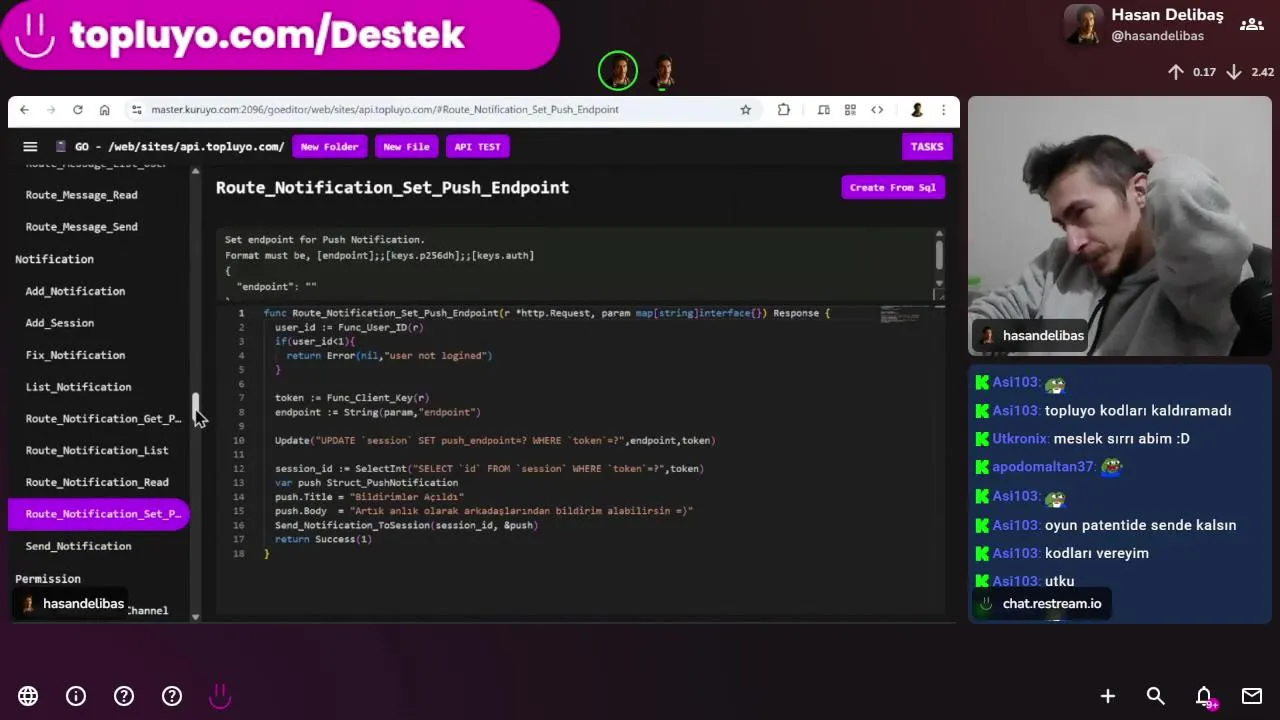Open the browser extensions puzzle icon
The width and height of the screenshot is (1280, 720).
784,110
